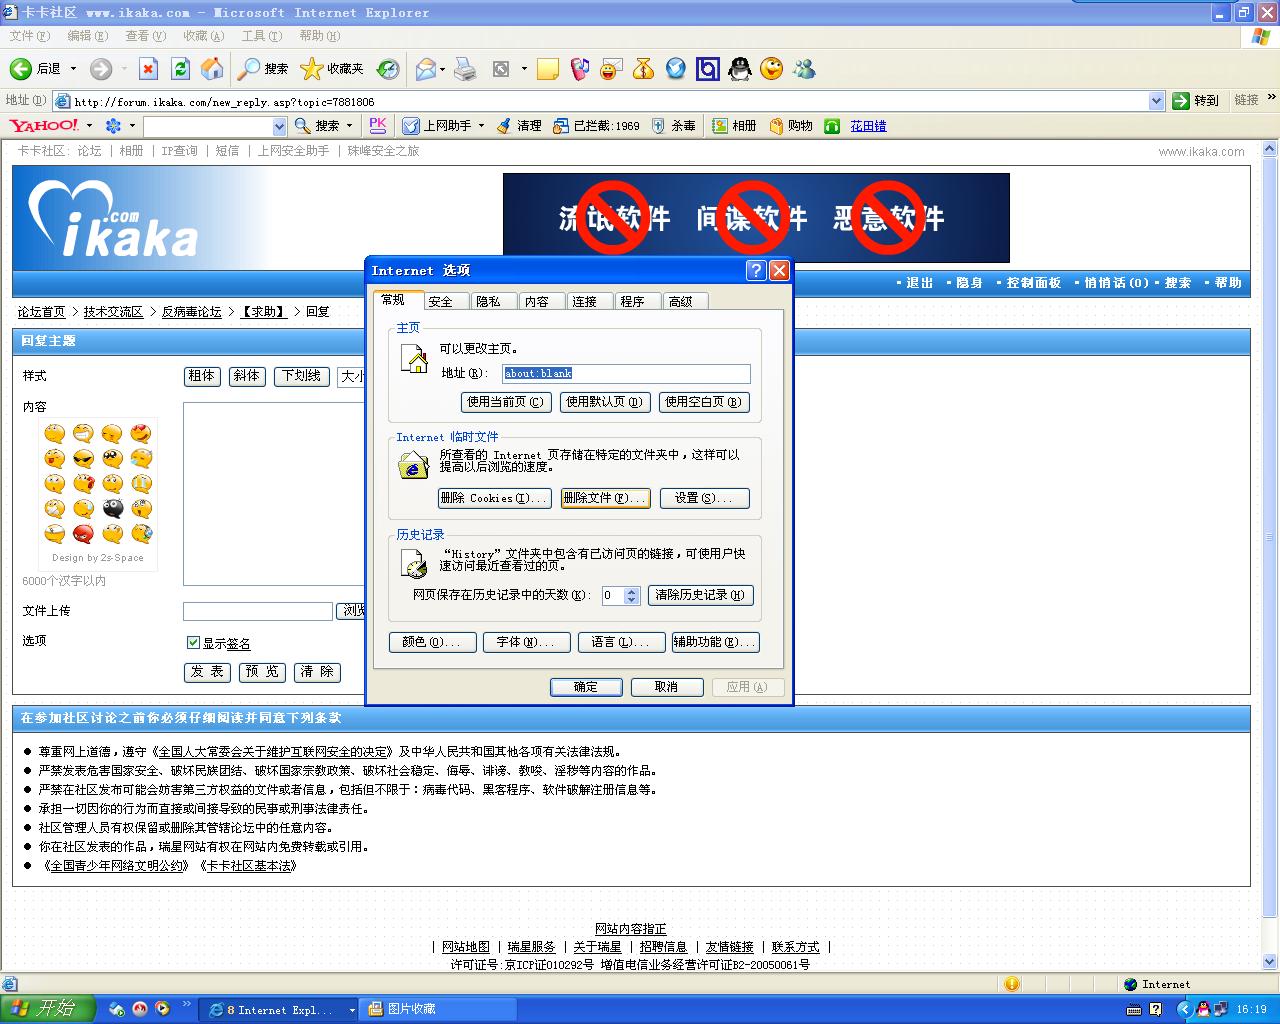Open the 工具(T) menu
1280x1024 pixels.
[x=262, y=36]
